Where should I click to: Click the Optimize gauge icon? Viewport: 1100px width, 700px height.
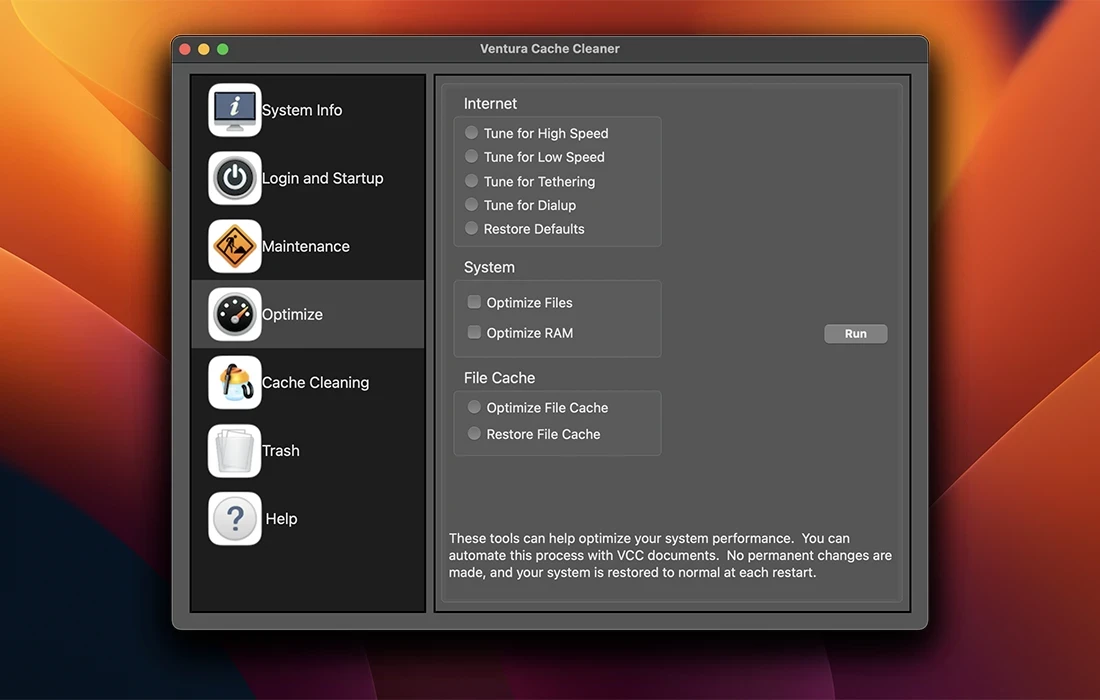coord(235,314)
